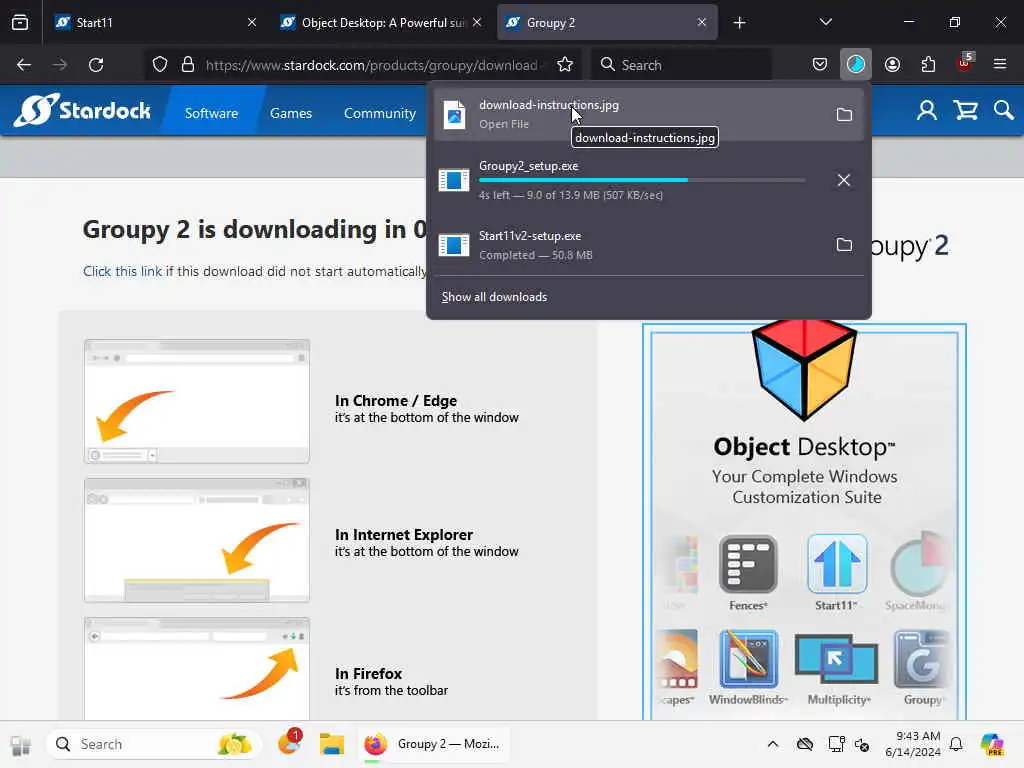
Task: Open Stardock site search magnifier
Action: pos(1004,110)
